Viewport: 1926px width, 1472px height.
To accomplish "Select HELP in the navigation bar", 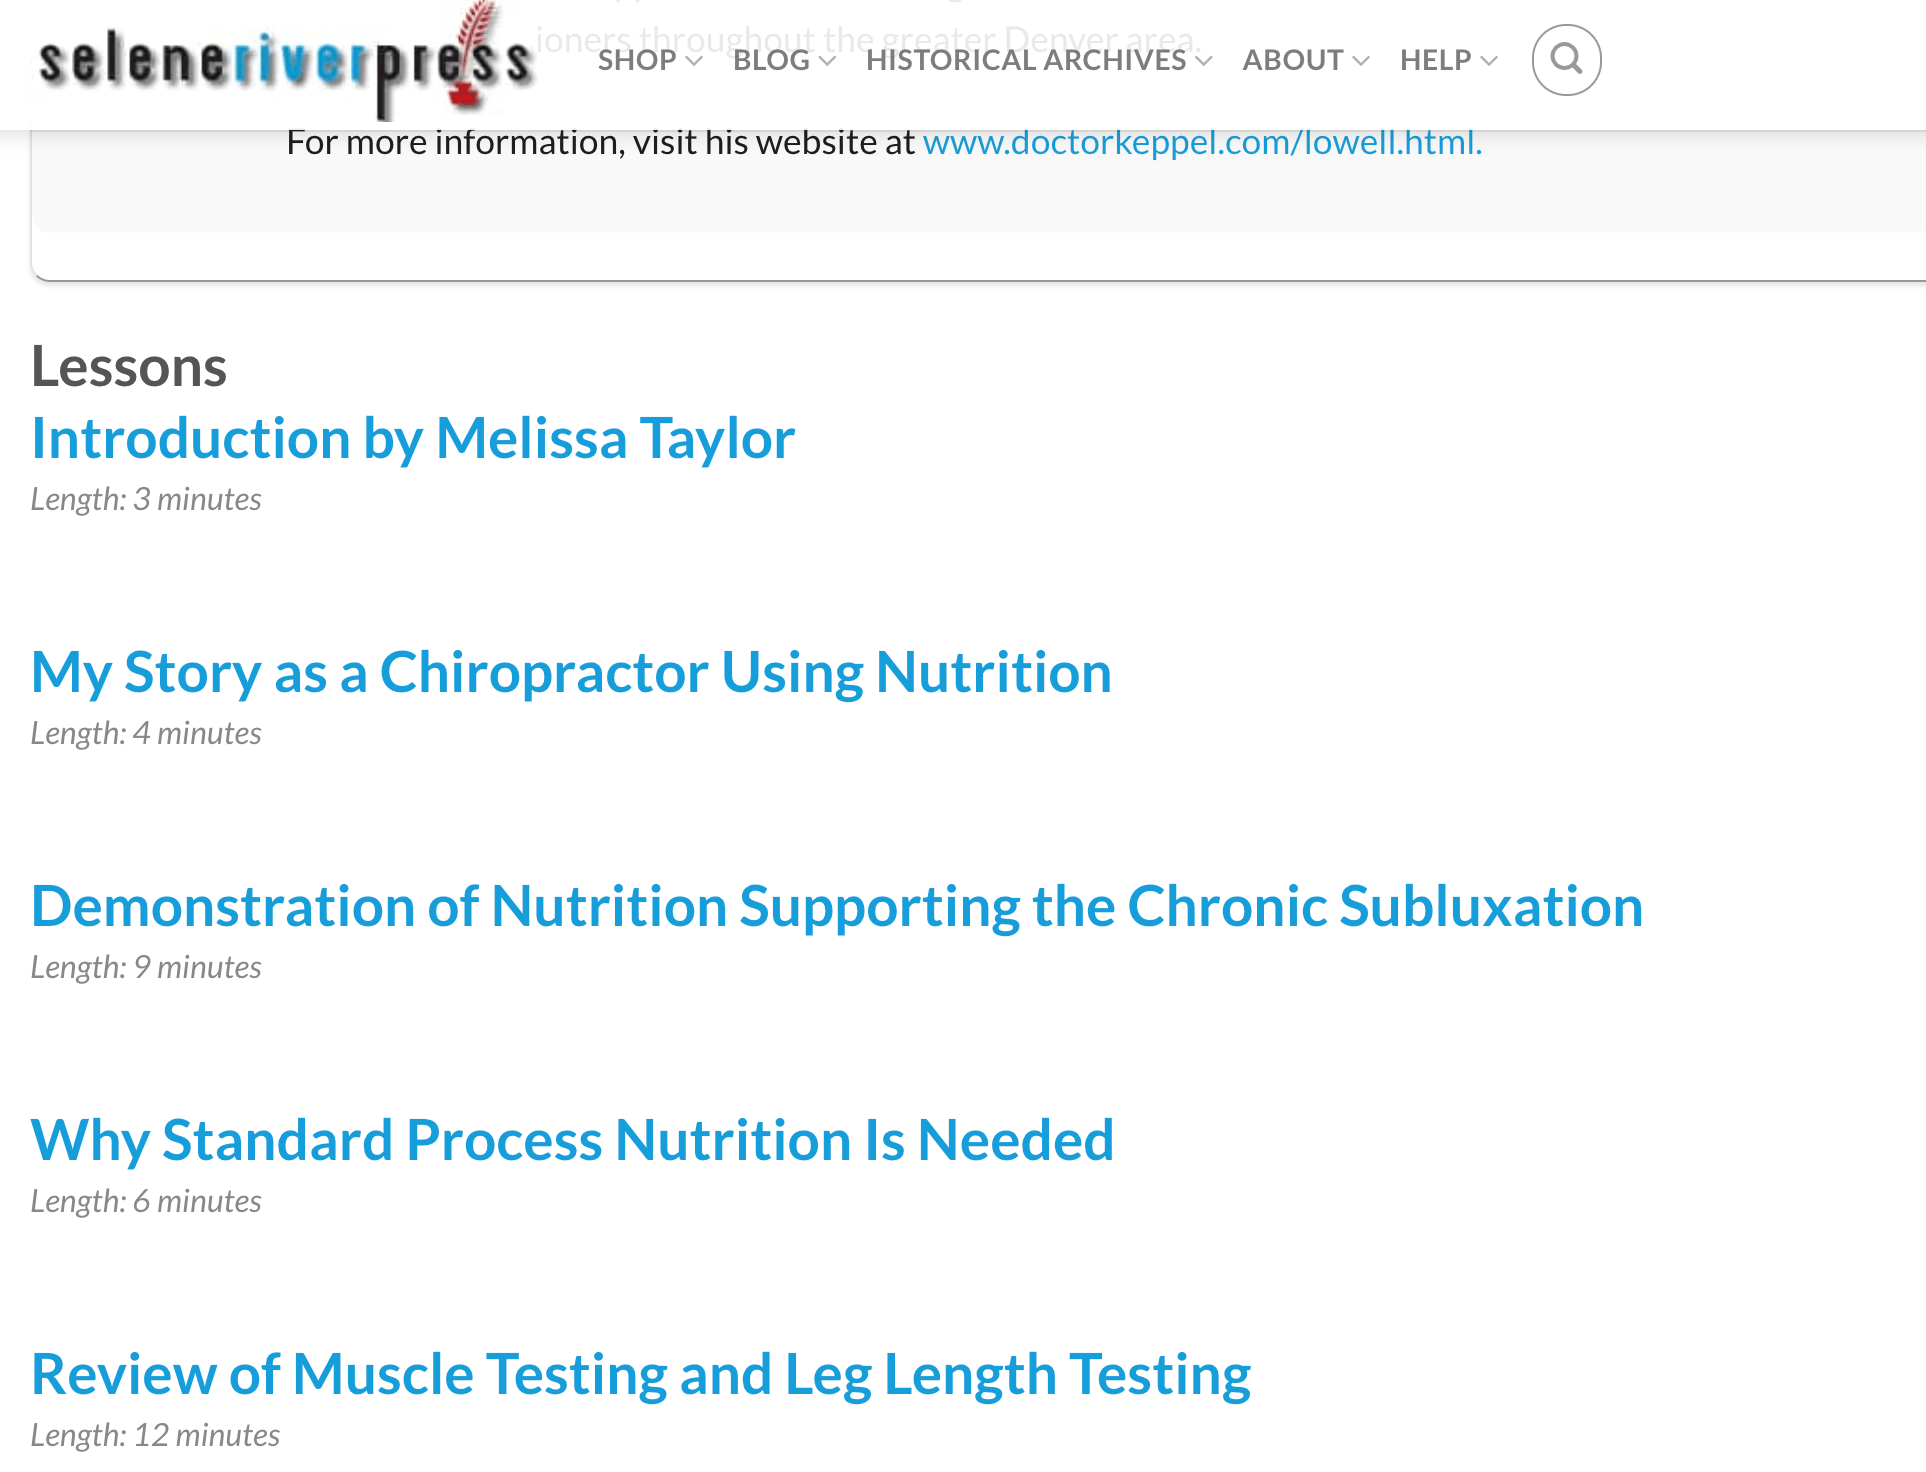I will tap(1435, 60).
